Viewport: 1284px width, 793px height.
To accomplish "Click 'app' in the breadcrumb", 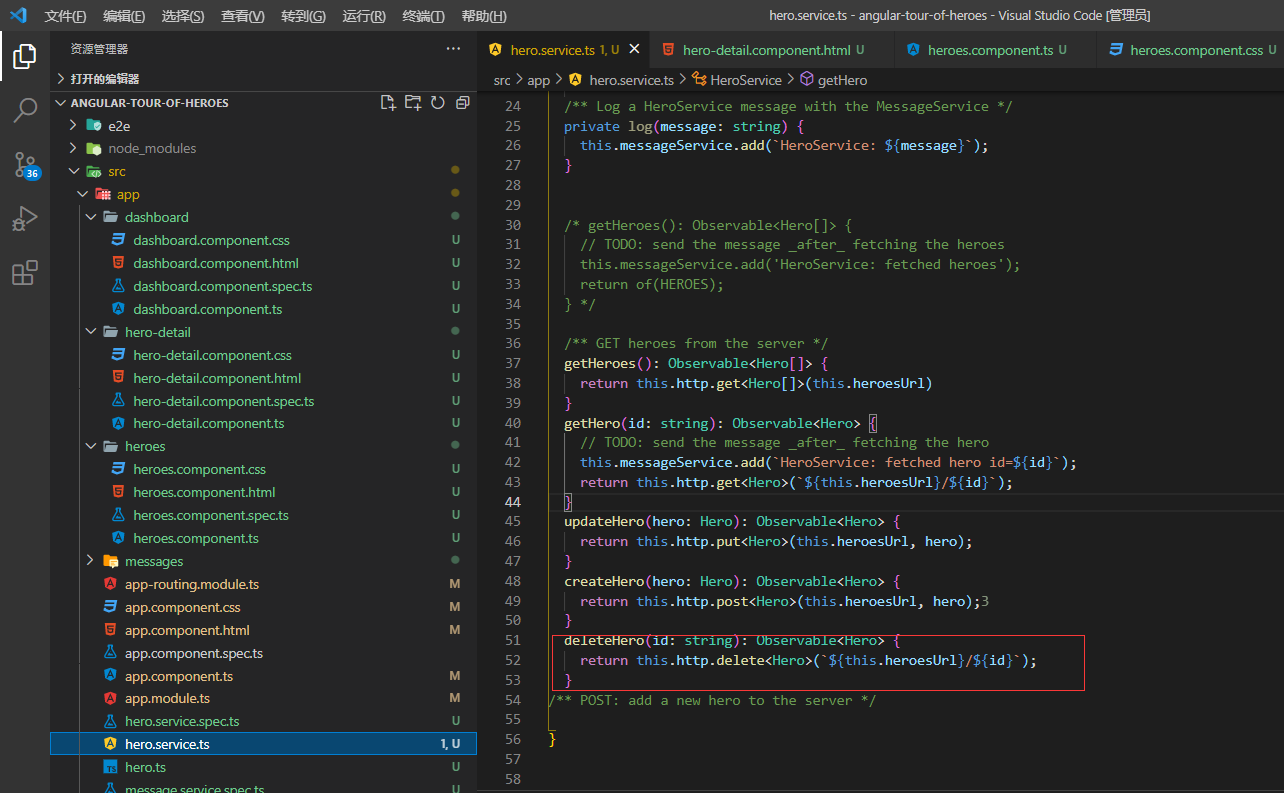I will [x=539, y=80].
